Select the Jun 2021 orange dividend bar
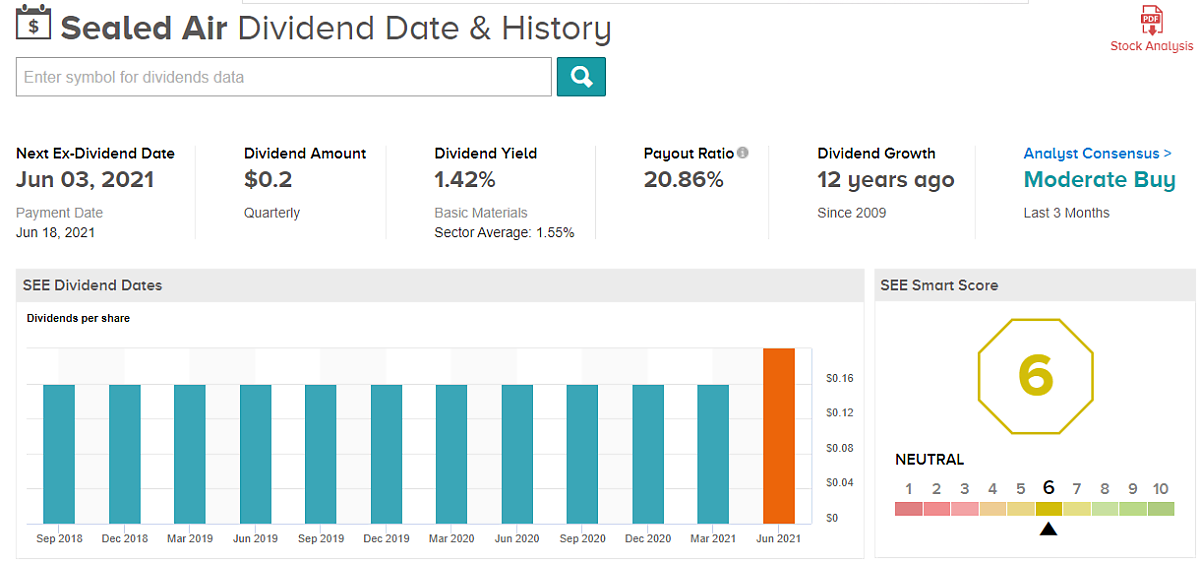1200x563 pixels. [779, 436]
